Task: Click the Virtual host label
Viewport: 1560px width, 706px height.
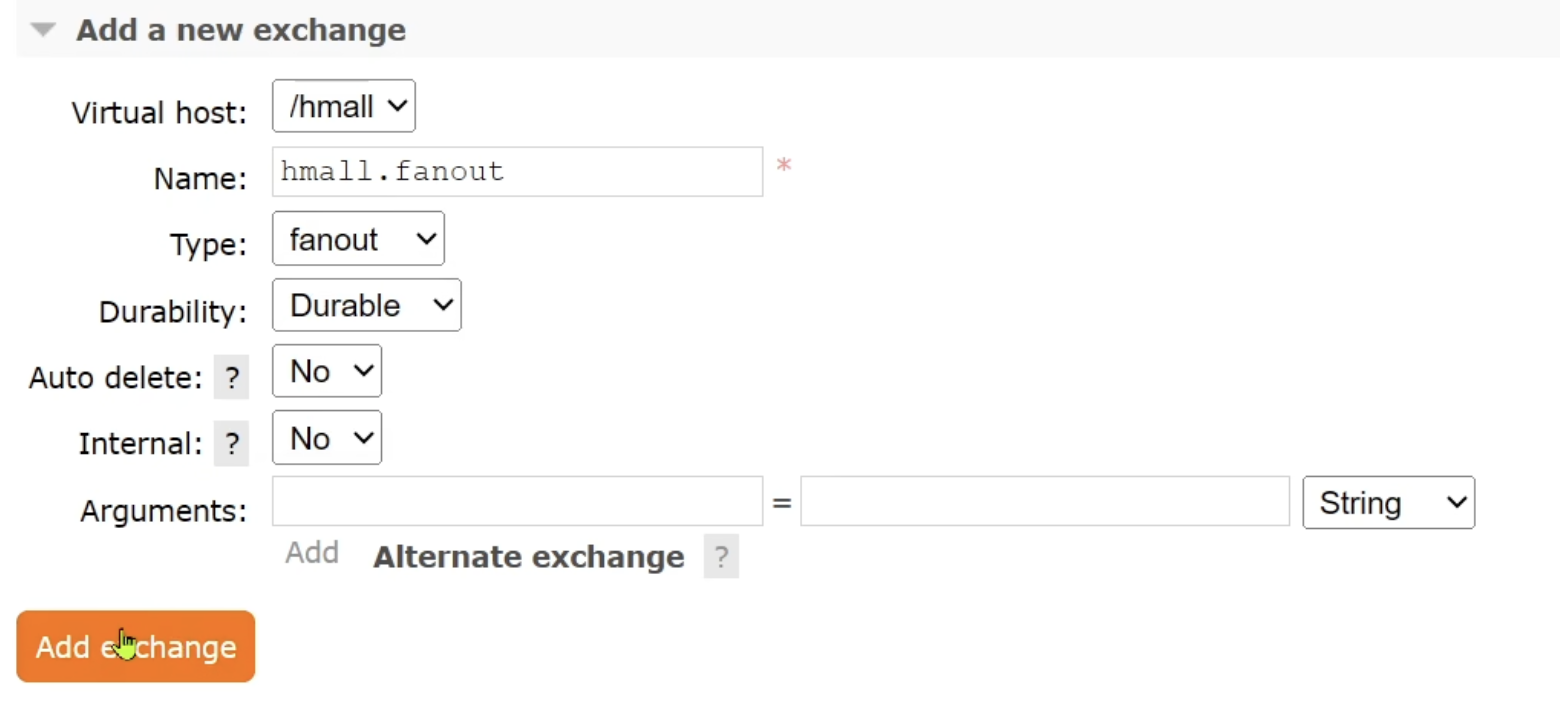Action: click(x=158, y=113)
